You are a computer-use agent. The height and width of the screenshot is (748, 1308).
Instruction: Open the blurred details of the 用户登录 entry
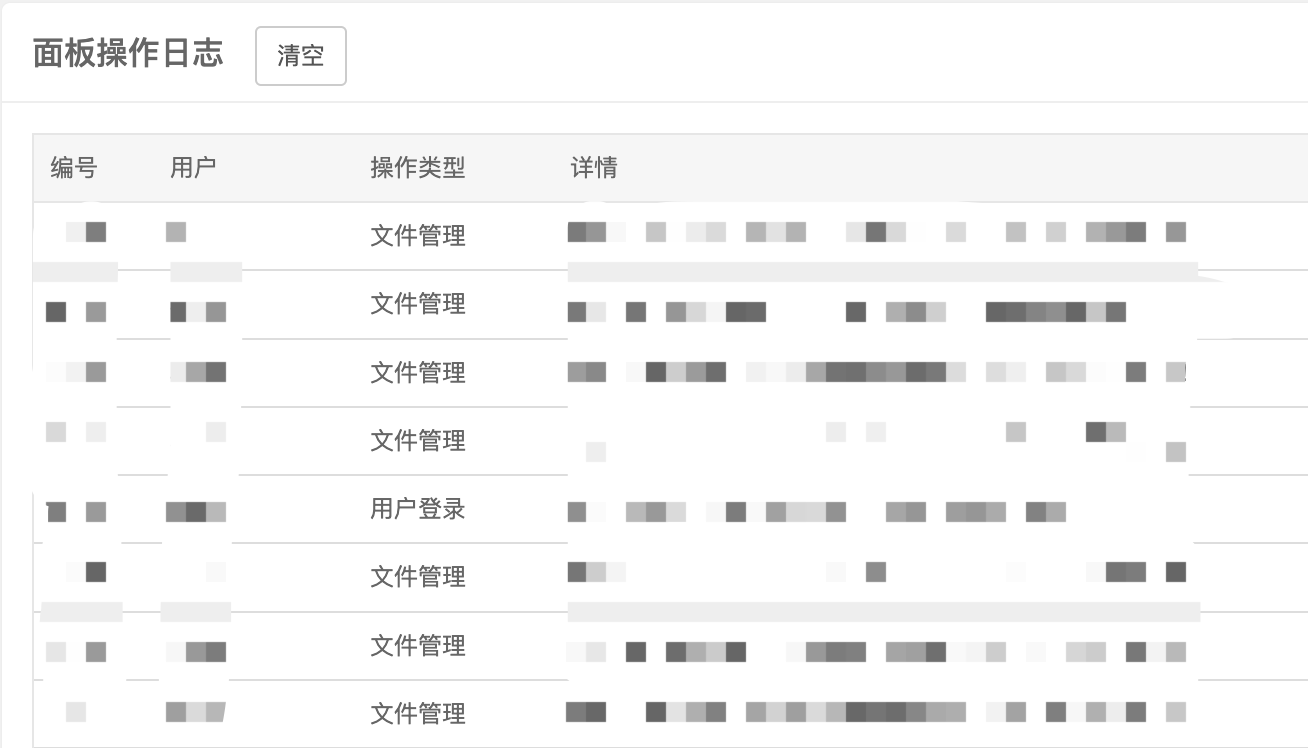[x=816, y=512]
